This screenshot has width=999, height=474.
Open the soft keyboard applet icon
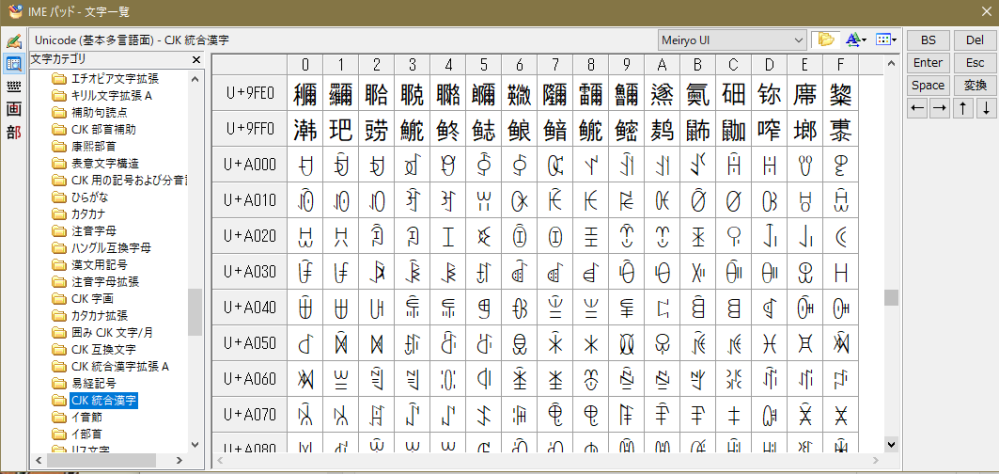[13, 86]
